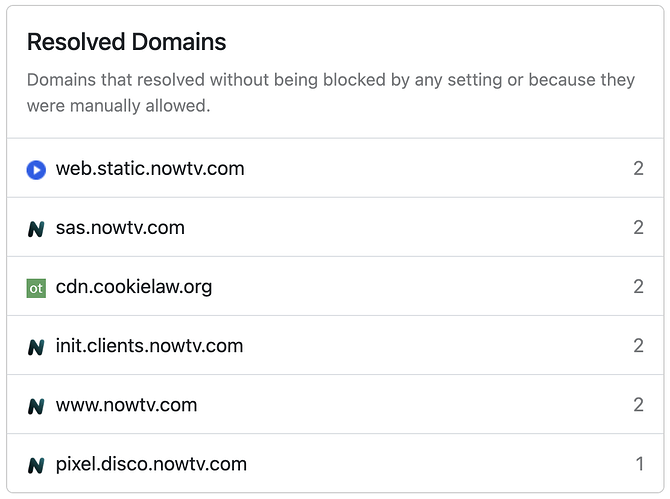Viewport: 670px width, 499px height.
Task: Click the Resolved Domains heading
Action: pos(126,42)
